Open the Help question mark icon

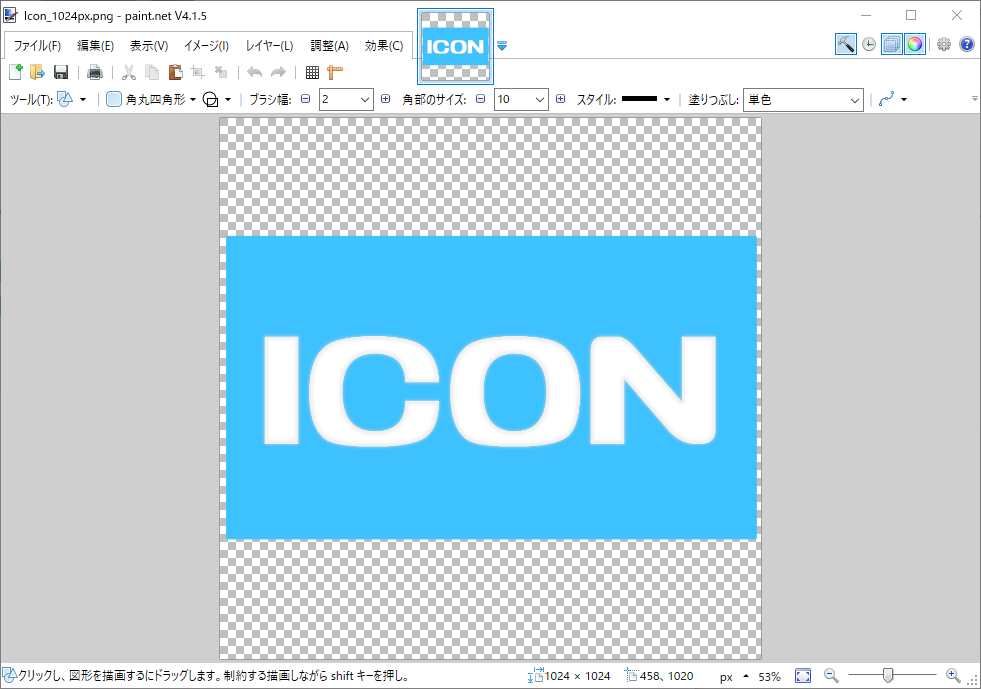pos(967,44)
